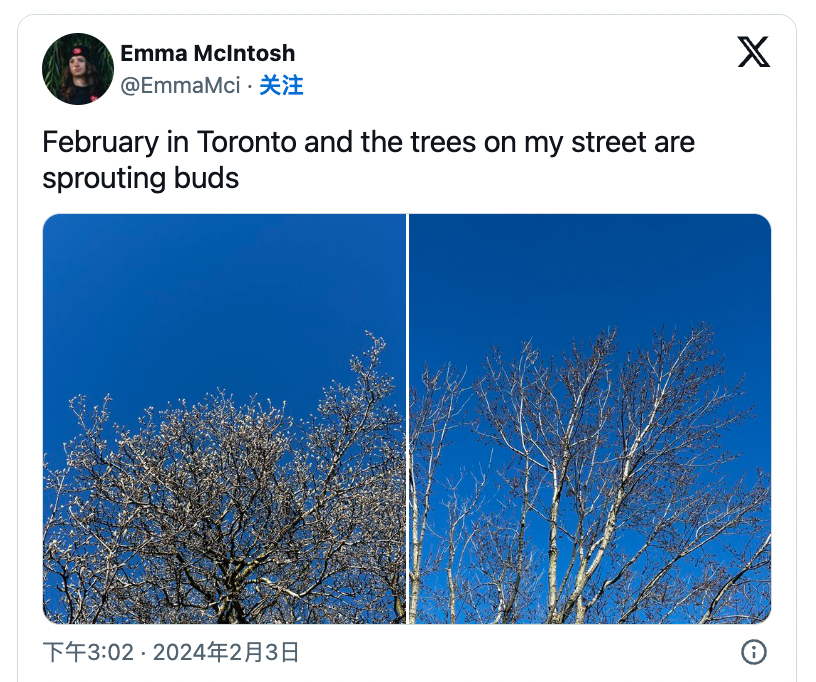The width and height of the screenshot is (816, 682).
Task: Click the word 'February' in the tweet
Action: (x=100, y=142)
